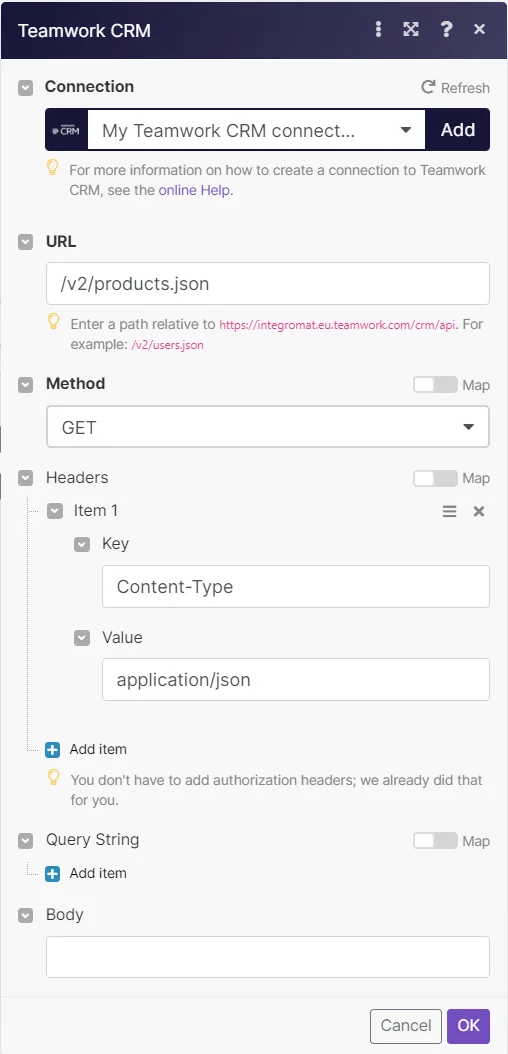Click the plus icon under Headers
Image resolution: width=508 pixels, height=1054 pixels.
coord(52,749)
